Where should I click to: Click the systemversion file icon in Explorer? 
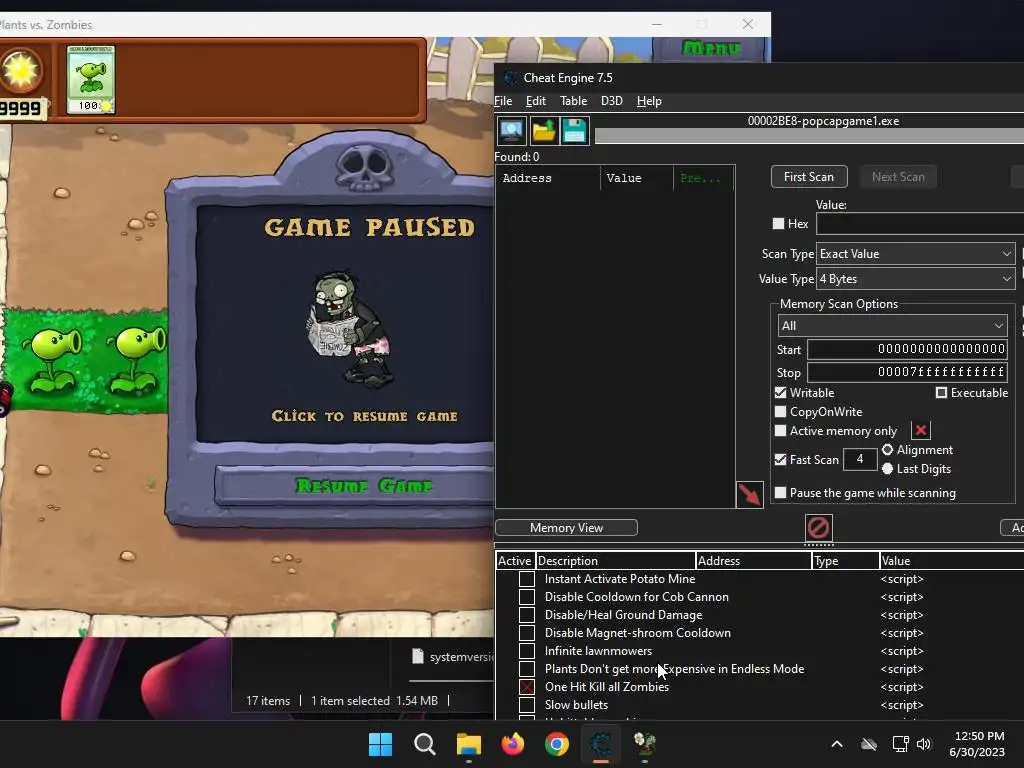(418, 656)
